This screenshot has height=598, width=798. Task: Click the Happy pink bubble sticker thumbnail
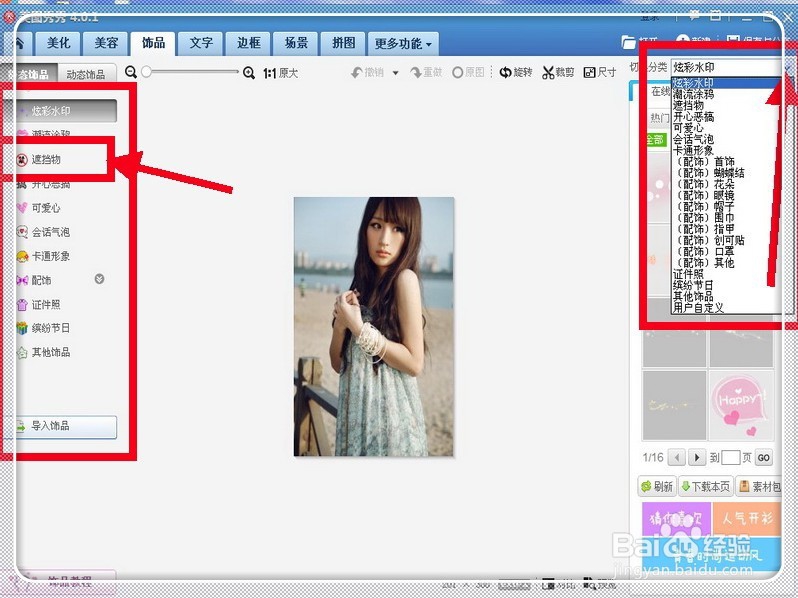742,405
